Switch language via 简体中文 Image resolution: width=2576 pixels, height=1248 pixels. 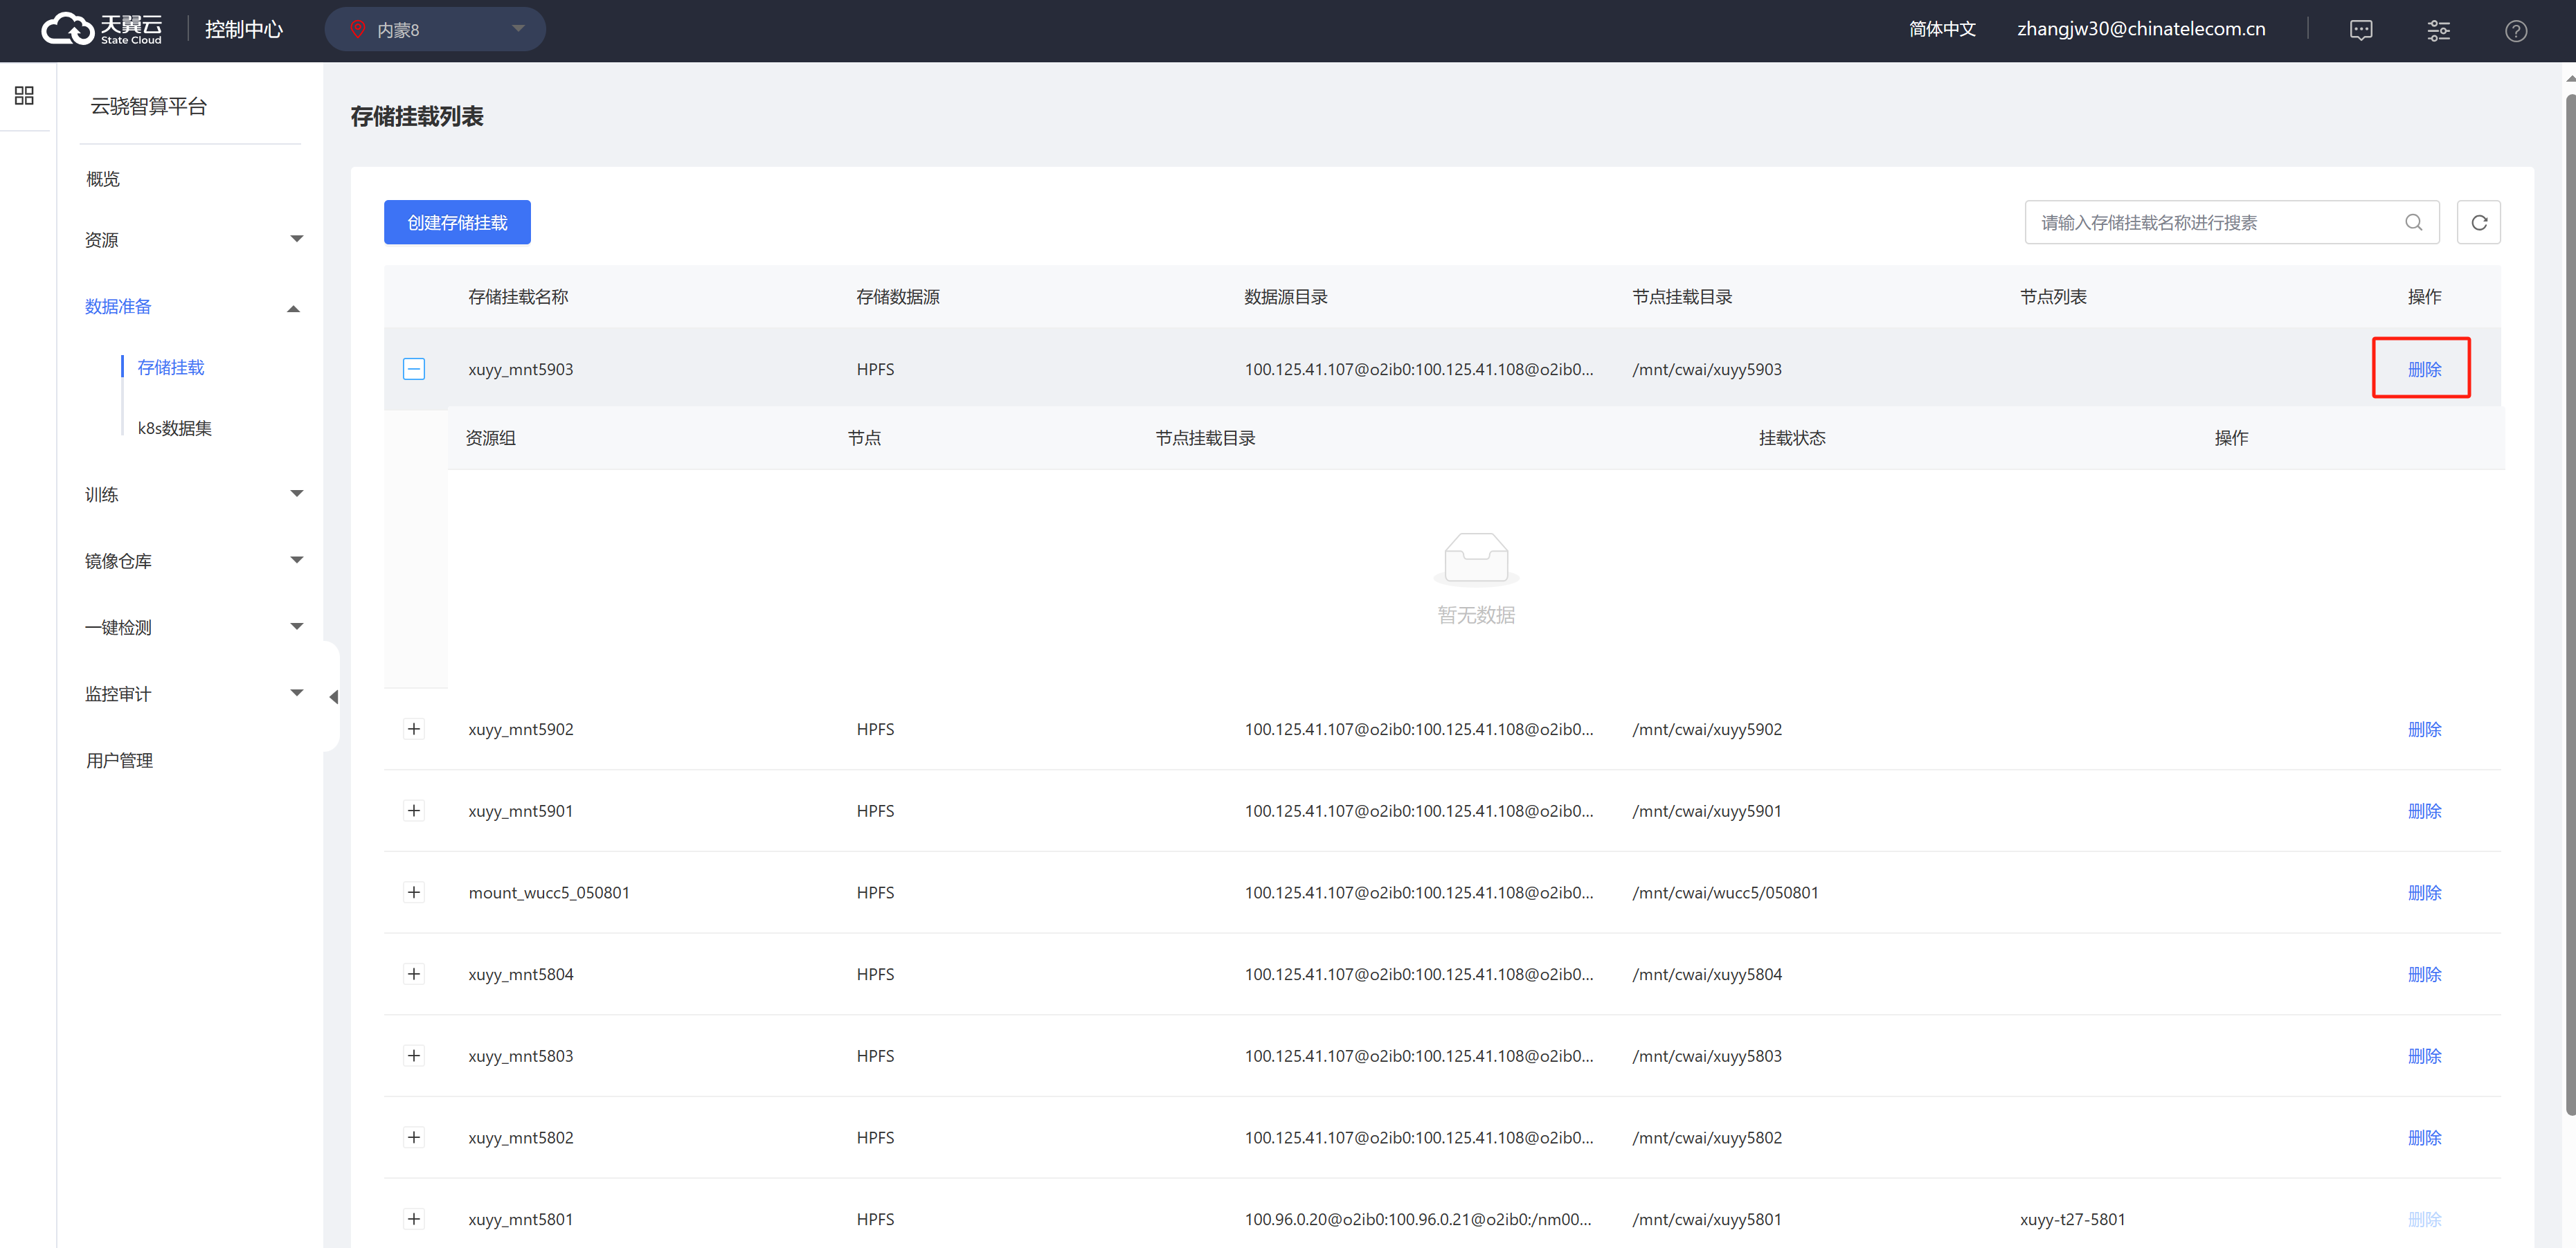(x=1942, y=29)
